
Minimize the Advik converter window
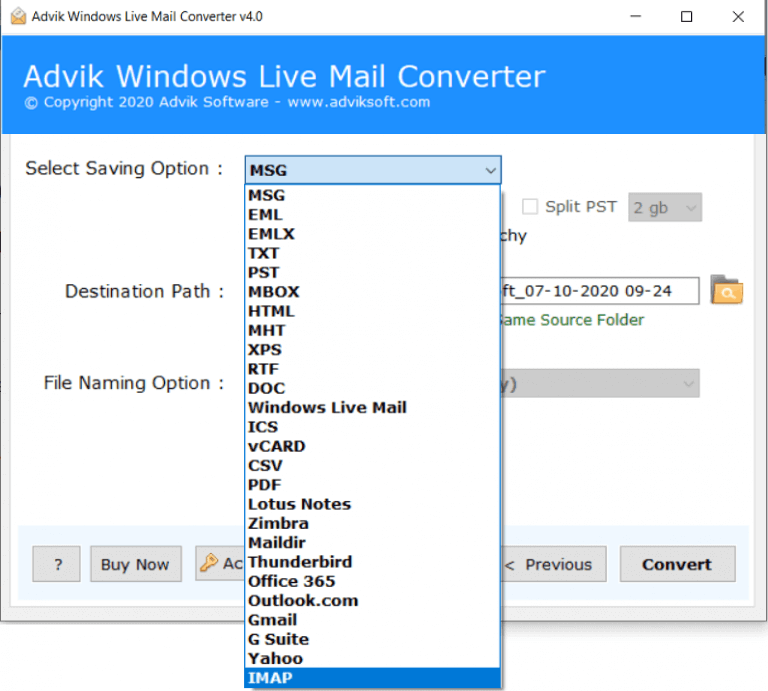[635, 17]
